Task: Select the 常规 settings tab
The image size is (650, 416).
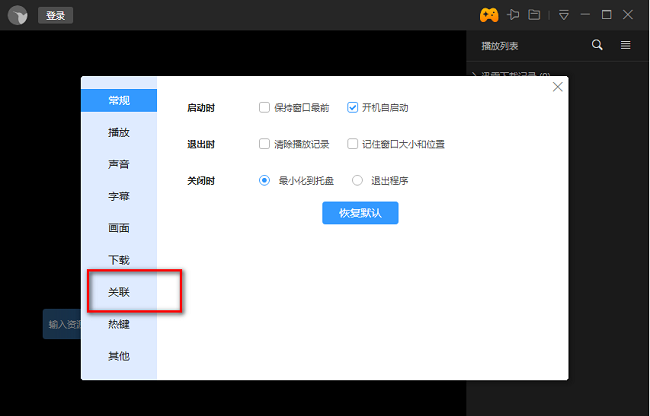Action: pyautogui.click(x=119, y=100)
